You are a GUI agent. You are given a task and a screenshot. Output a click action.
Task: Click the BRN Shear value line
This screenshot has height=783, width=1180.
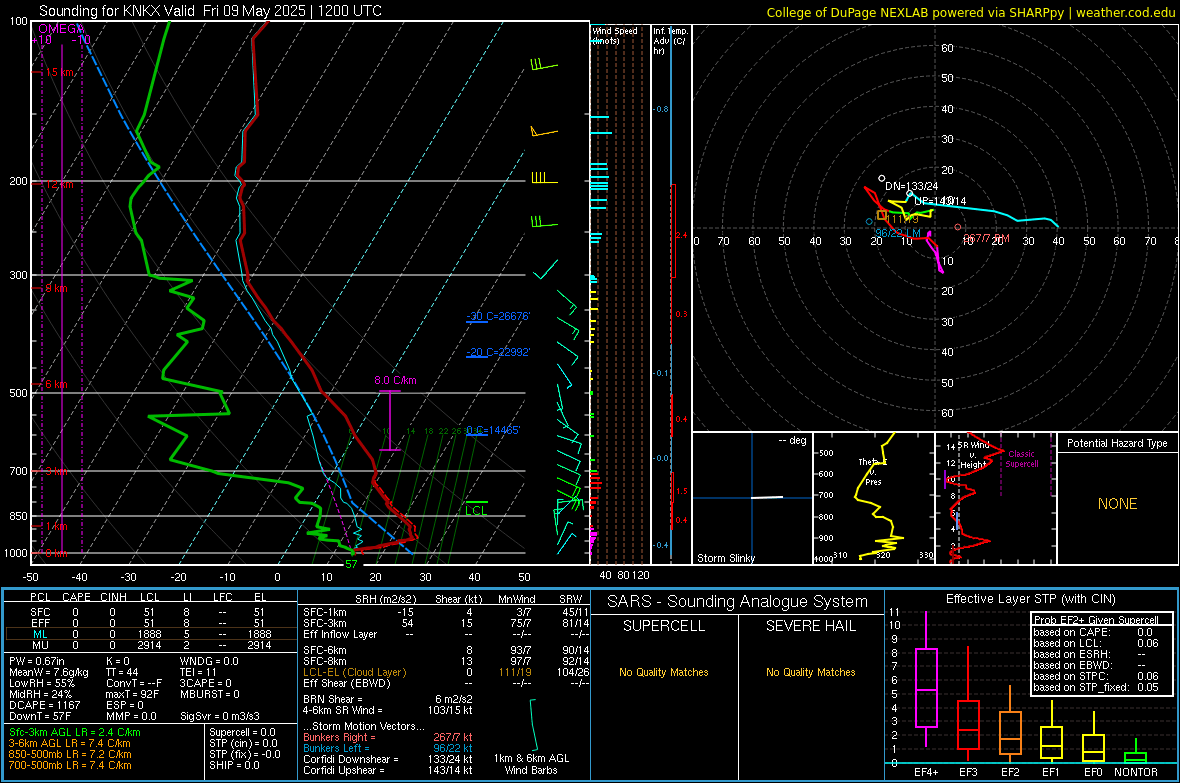tap(387, 699)
